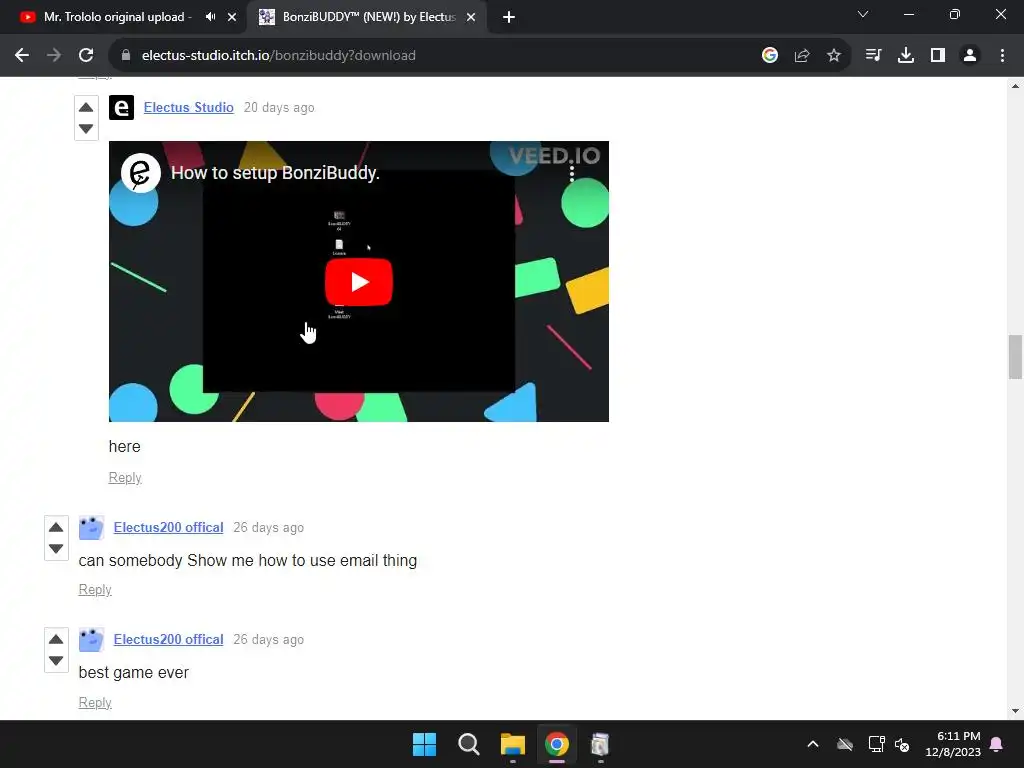Open Electus Studio profile link
This screenshot has height=768, width=1024.
click(189, 107)
